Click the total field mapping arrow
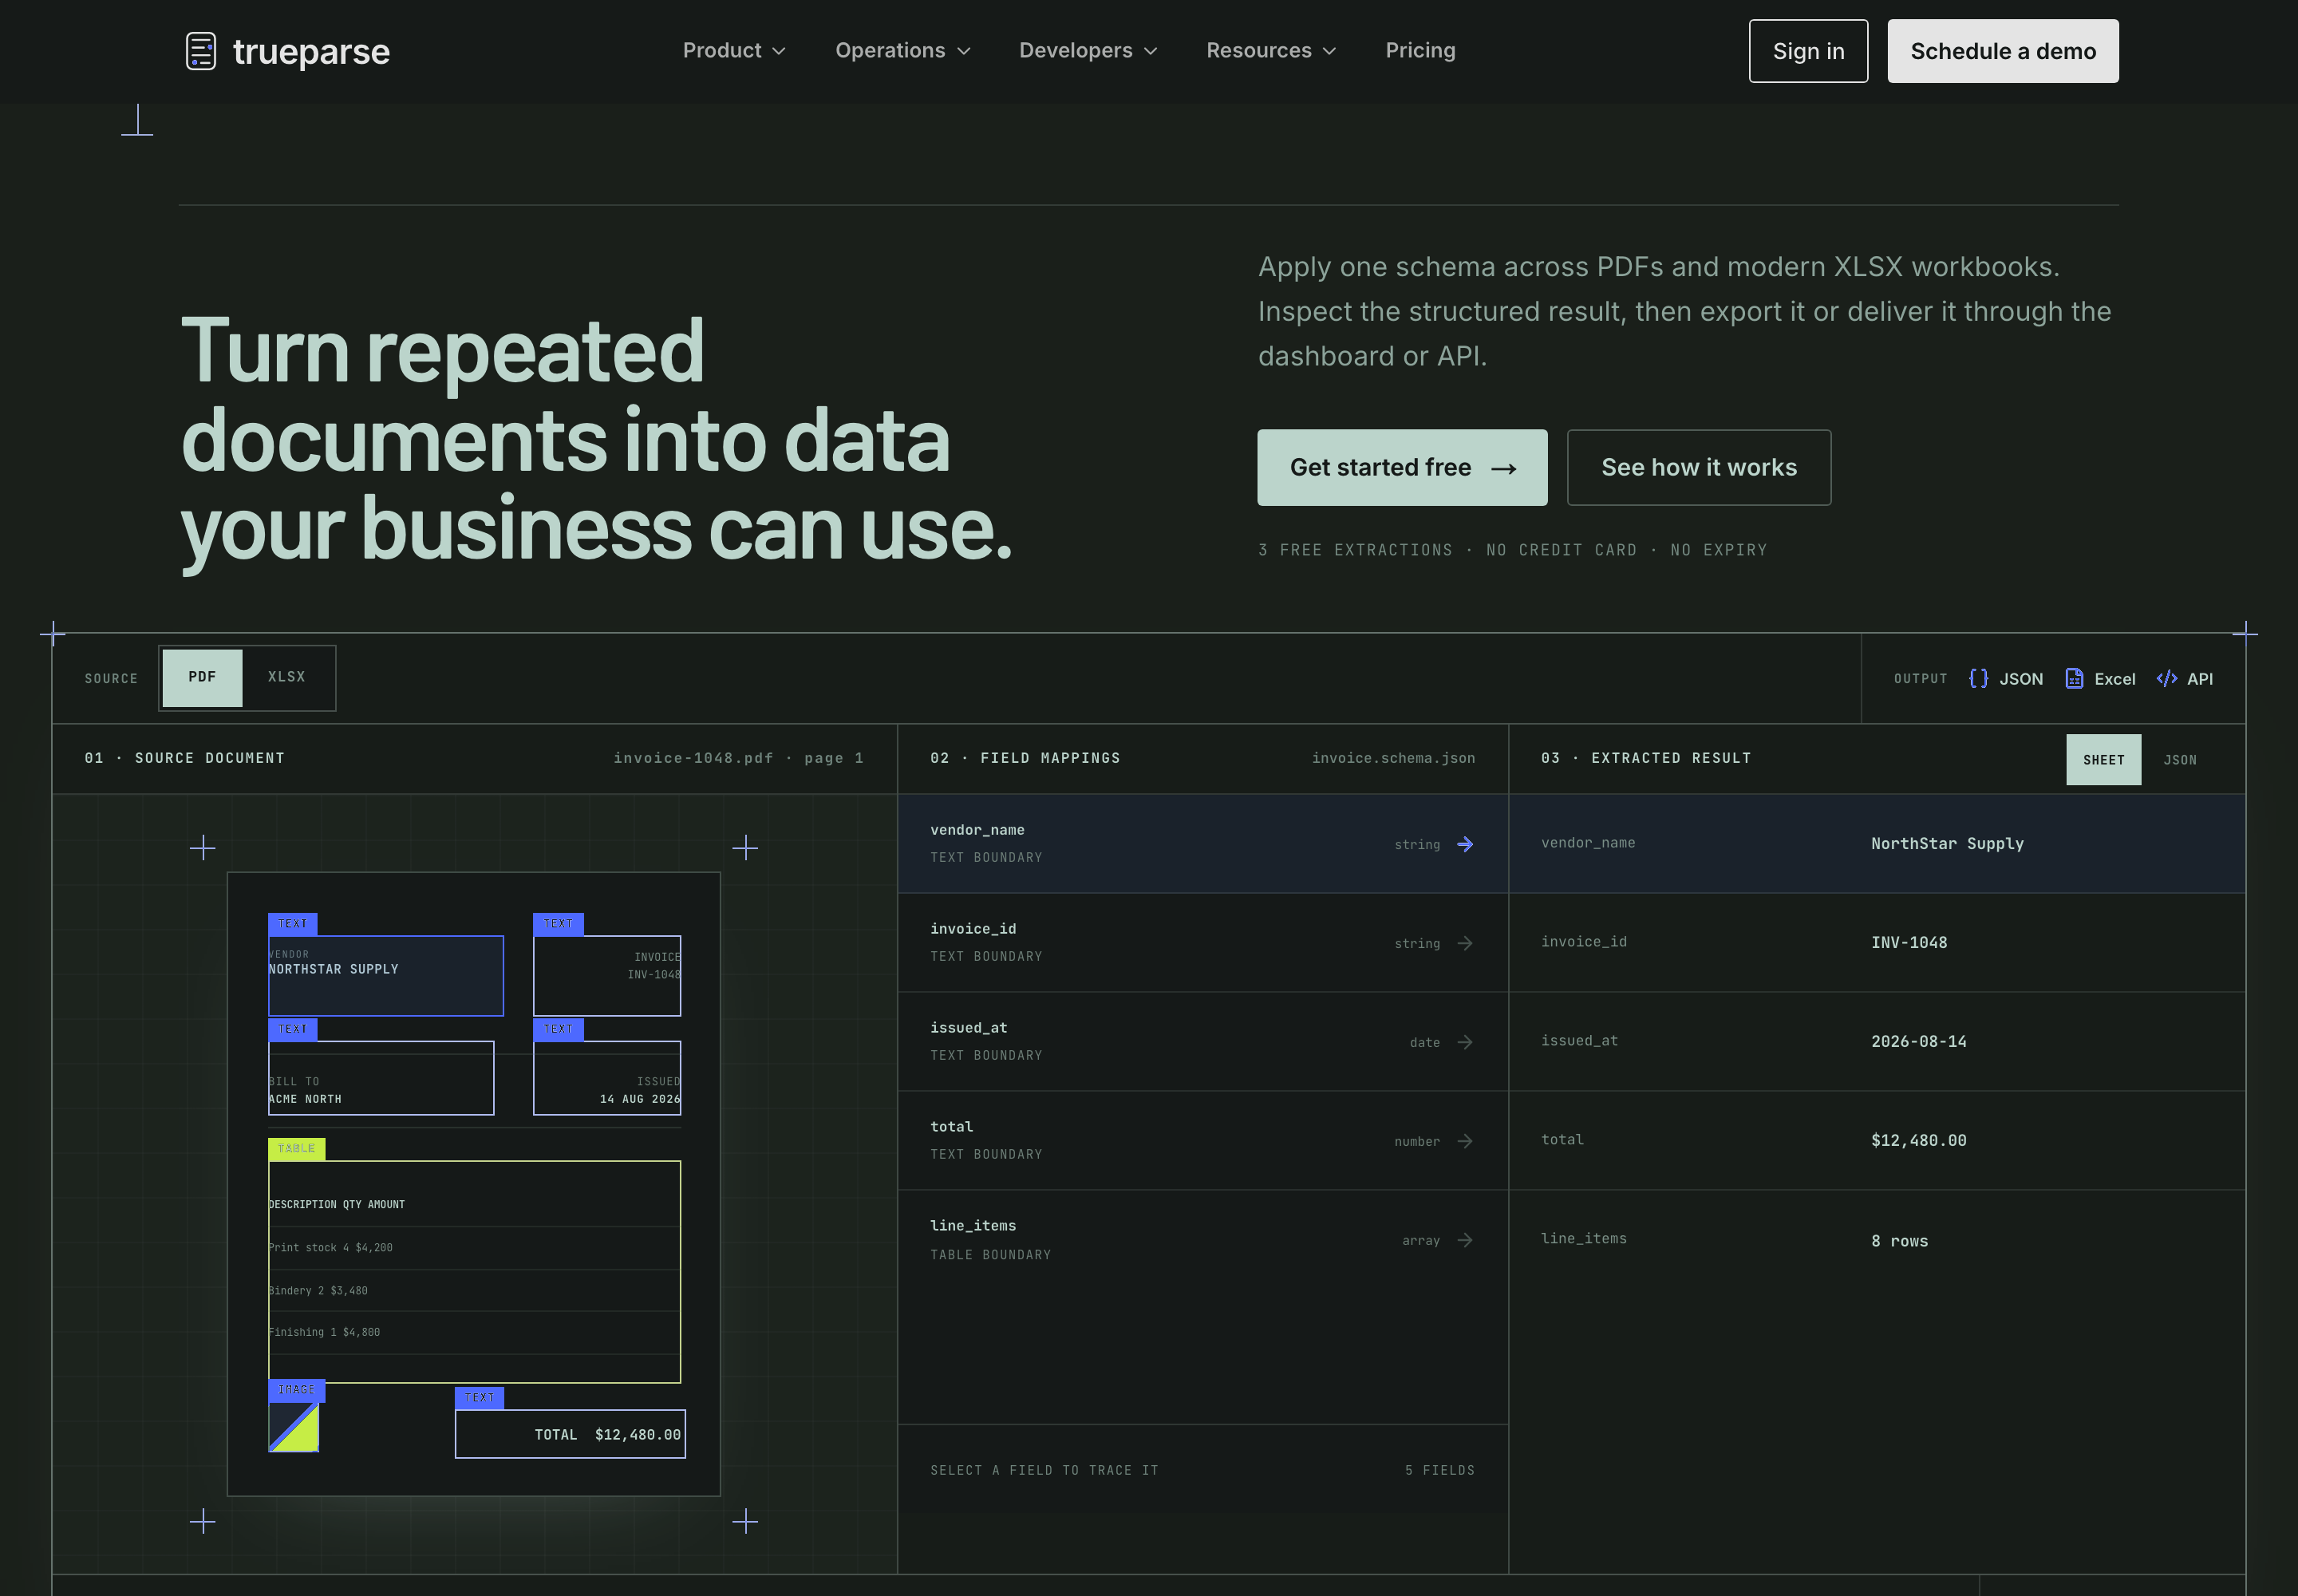2298x1596 pixels. tap(1465, 1141)
